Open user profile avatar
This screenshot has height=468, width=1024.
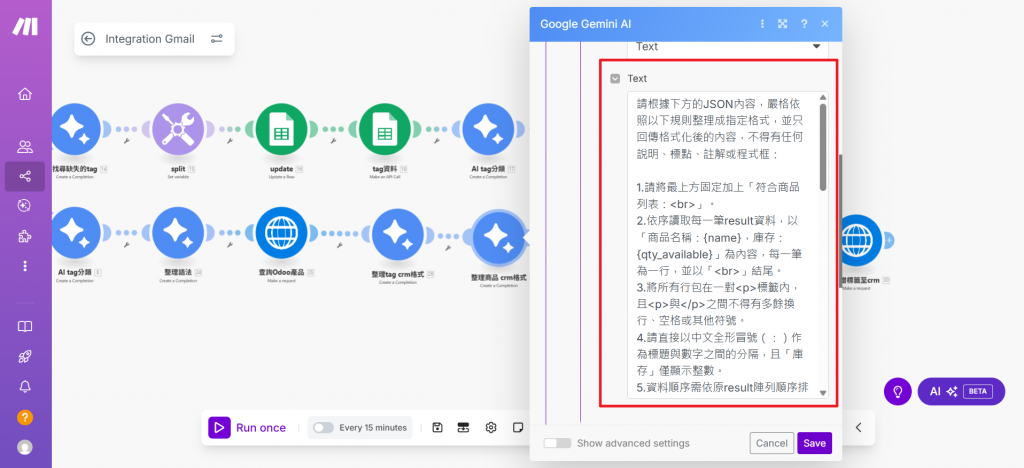[25, 447]
